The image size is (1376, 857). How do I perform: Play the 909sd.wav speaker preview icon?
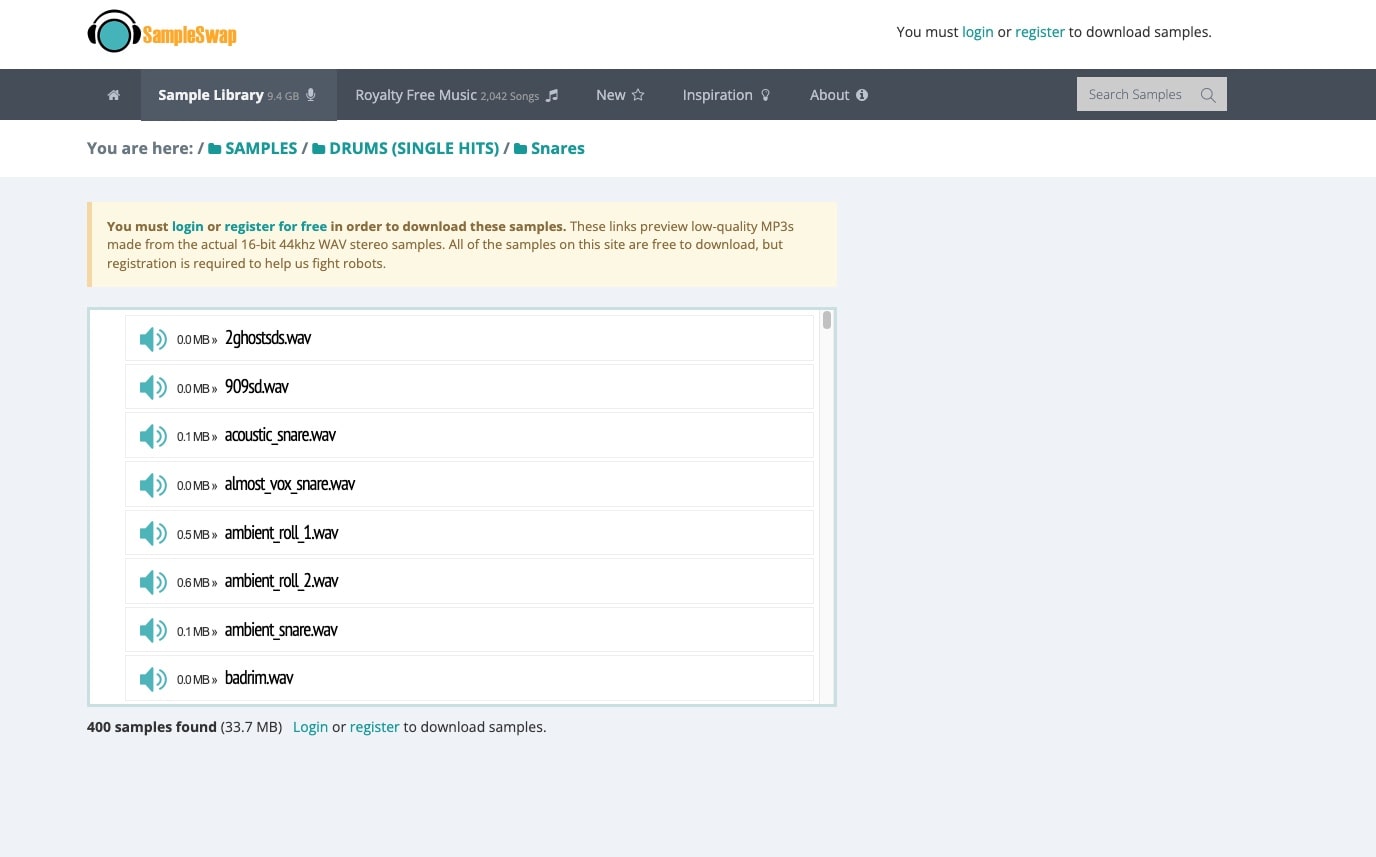[x=152, y=388]
